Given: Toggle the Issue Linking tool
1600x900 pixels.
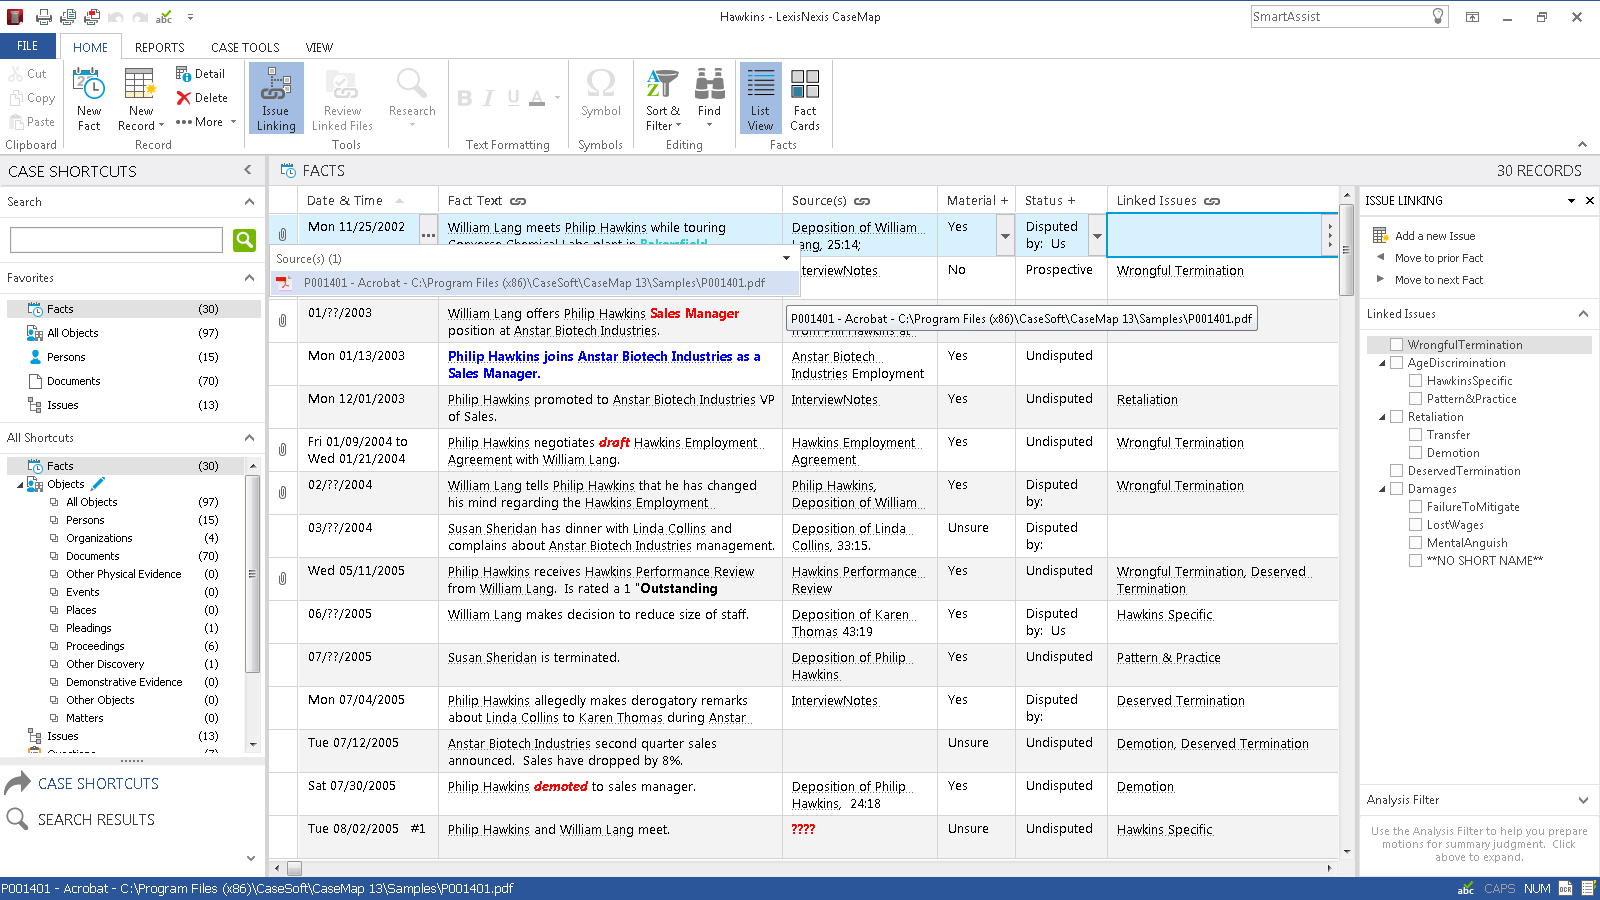Looking at the screenshot, I should 276,98.
